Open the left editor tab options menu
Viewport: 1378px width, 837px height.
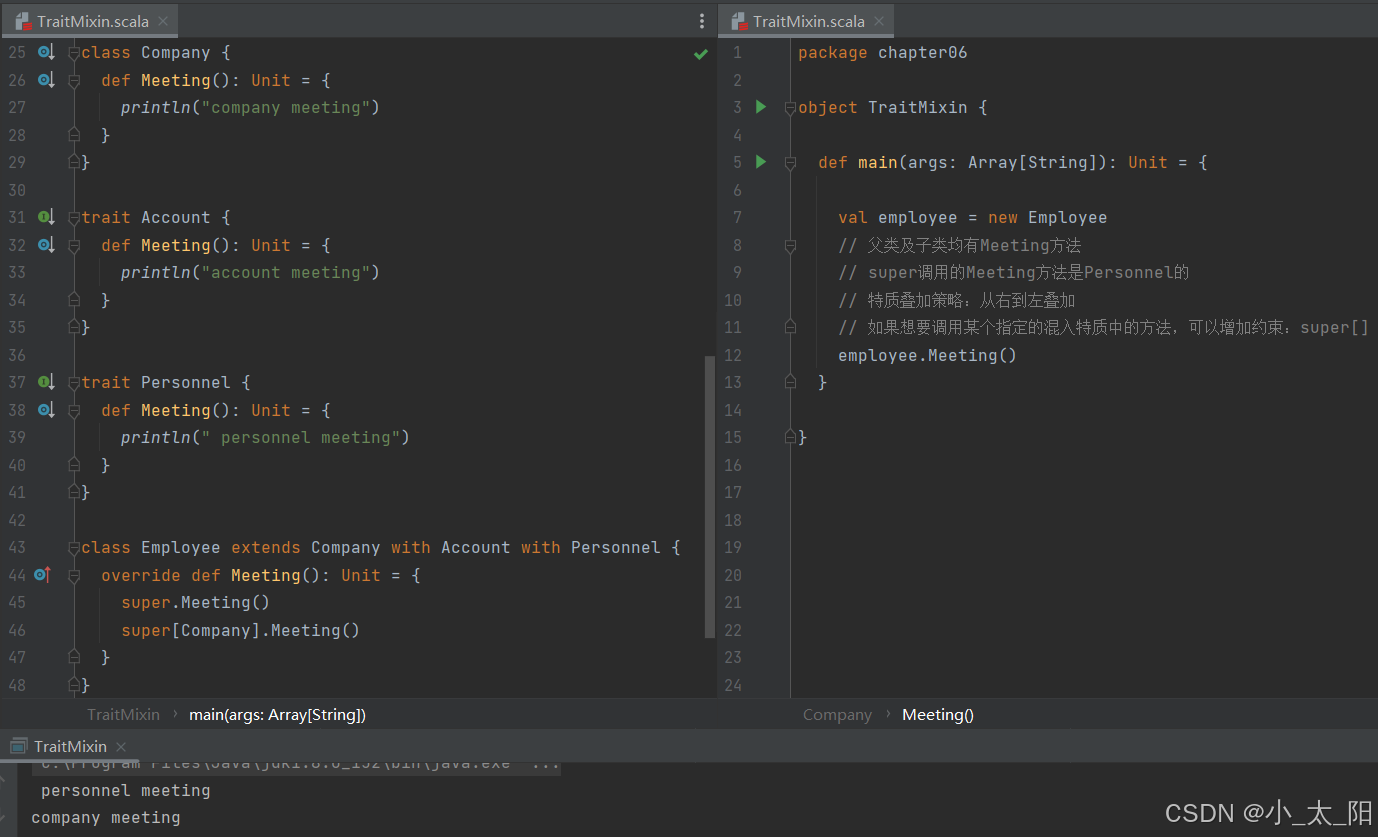[701, 21]
